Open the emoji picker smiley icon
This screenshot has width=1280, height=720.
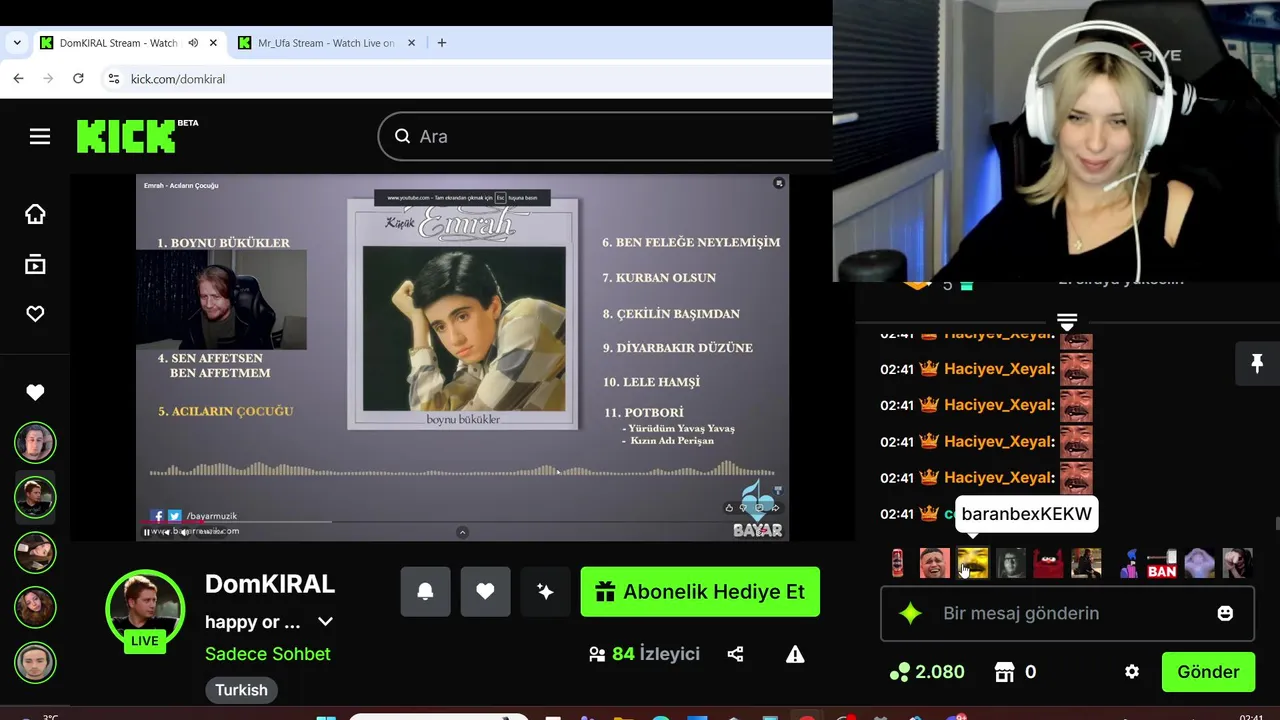point(1225,613)
